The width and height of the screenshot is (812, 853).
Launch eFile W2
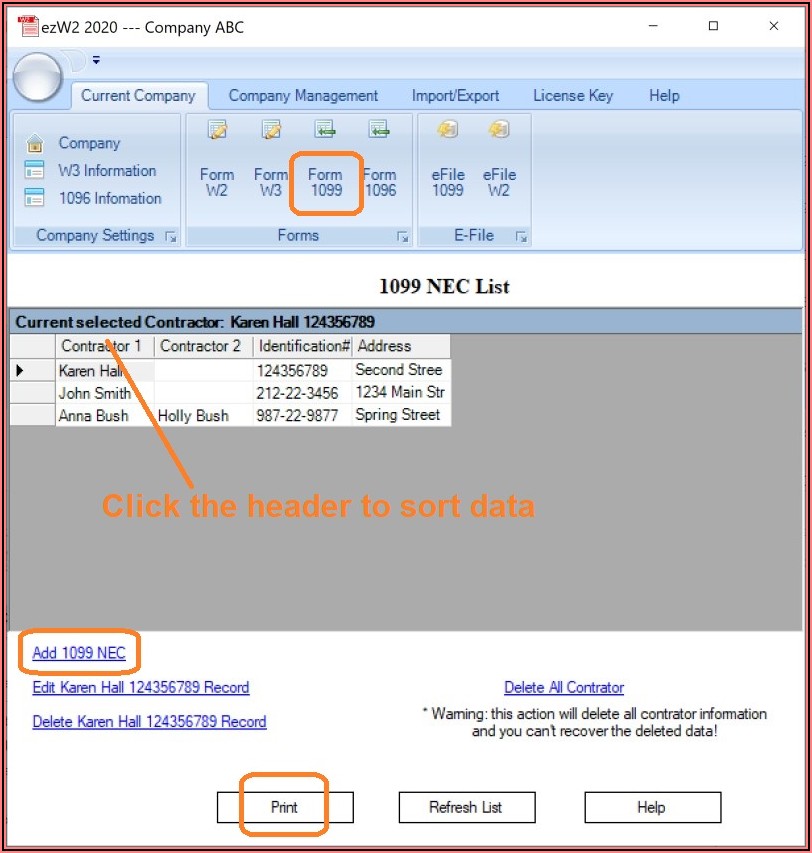499,161
